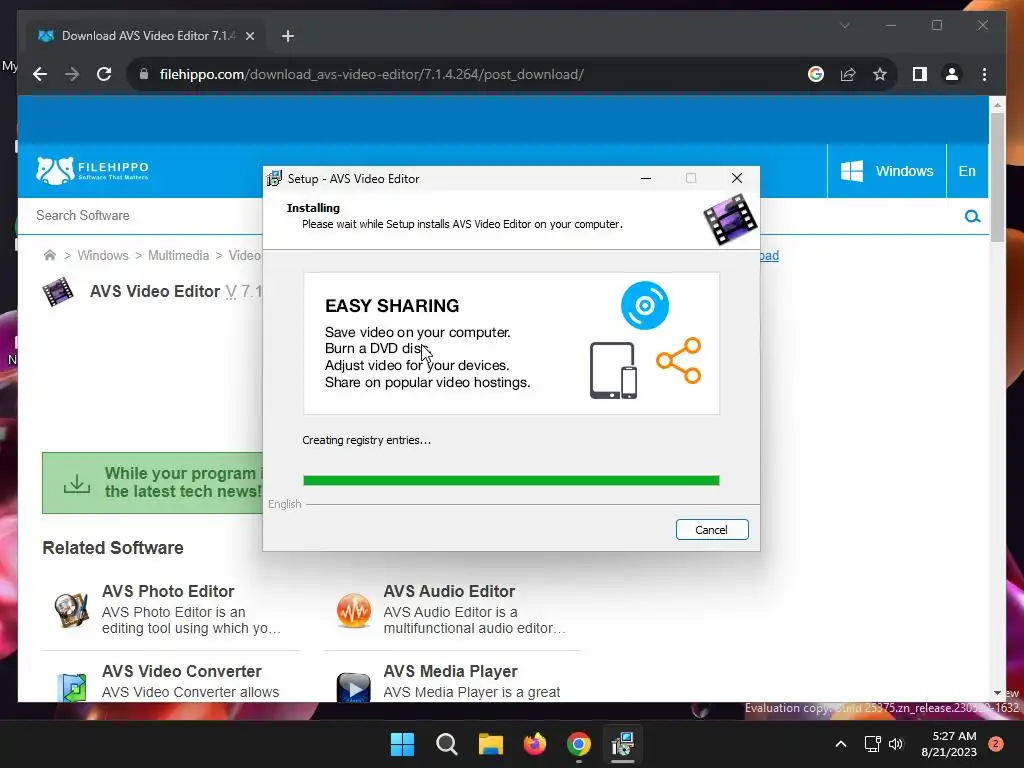Open AVS Media Player related software link
Screen dimensions: 1024x768
coord(451,671)
